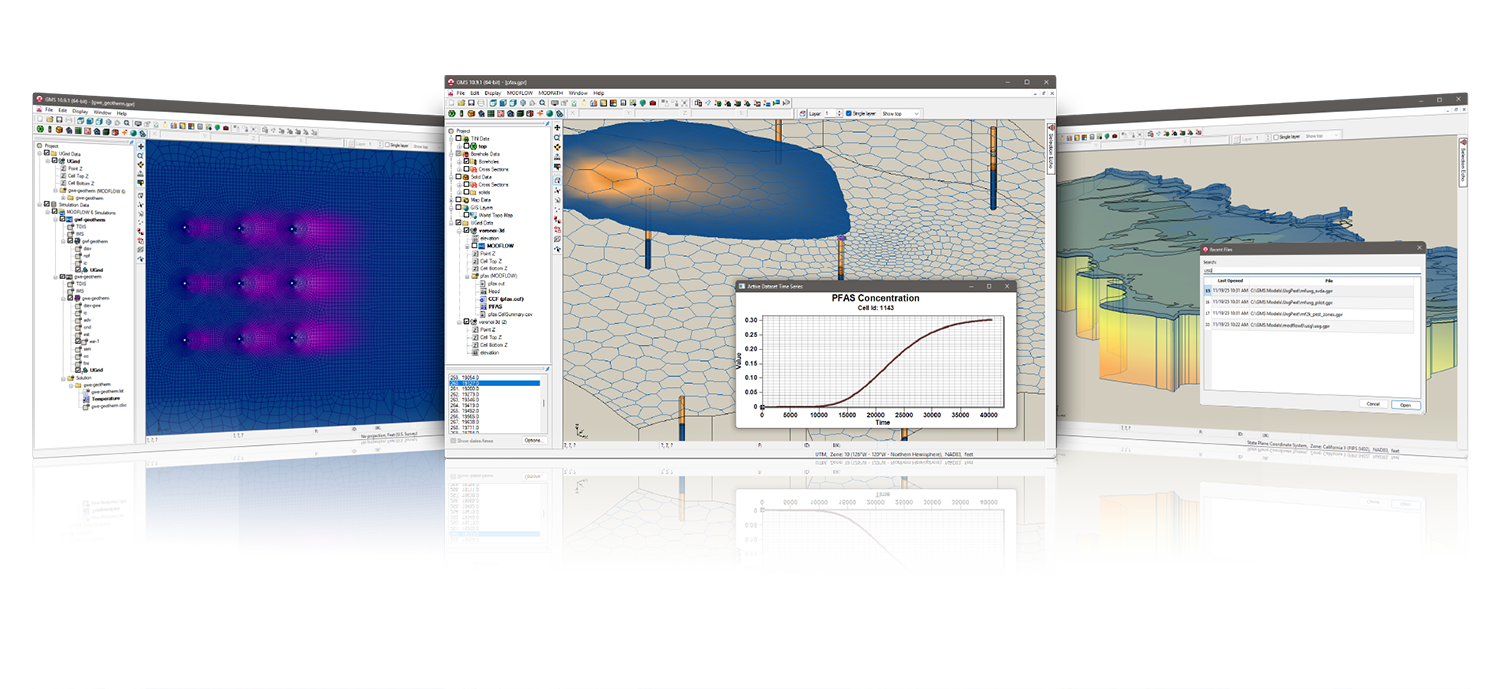Open File menu in center pfas window
Screen dimensions: 1500x689
tap(460, 93)
